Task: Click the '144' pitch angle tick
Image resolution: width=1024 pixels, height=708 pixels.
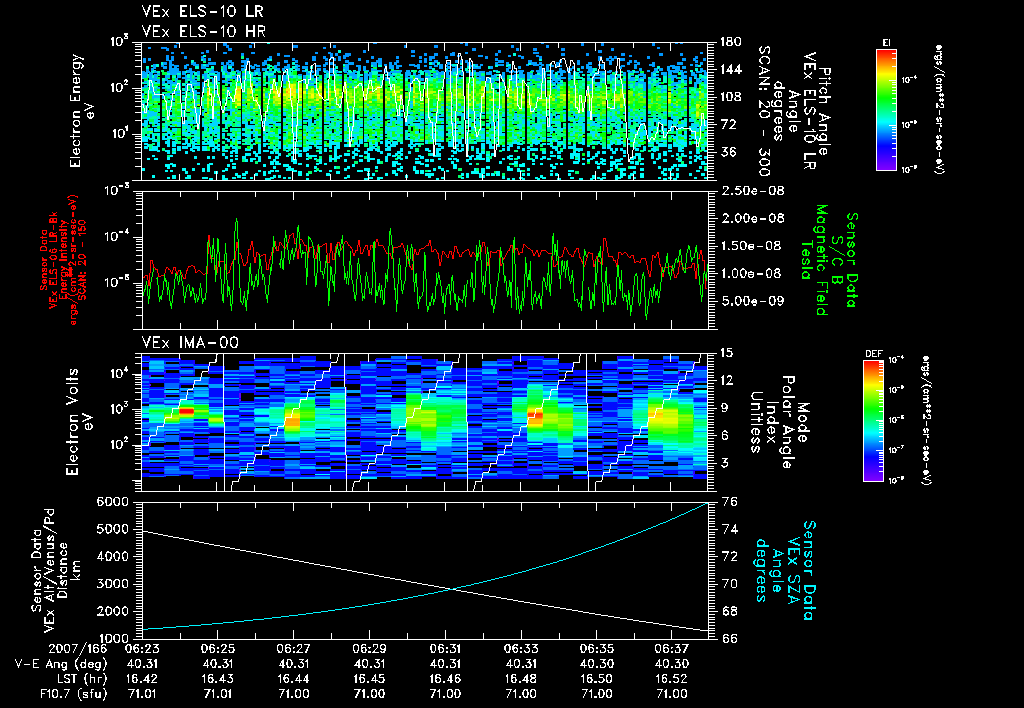Action: (x=730, y=69)
